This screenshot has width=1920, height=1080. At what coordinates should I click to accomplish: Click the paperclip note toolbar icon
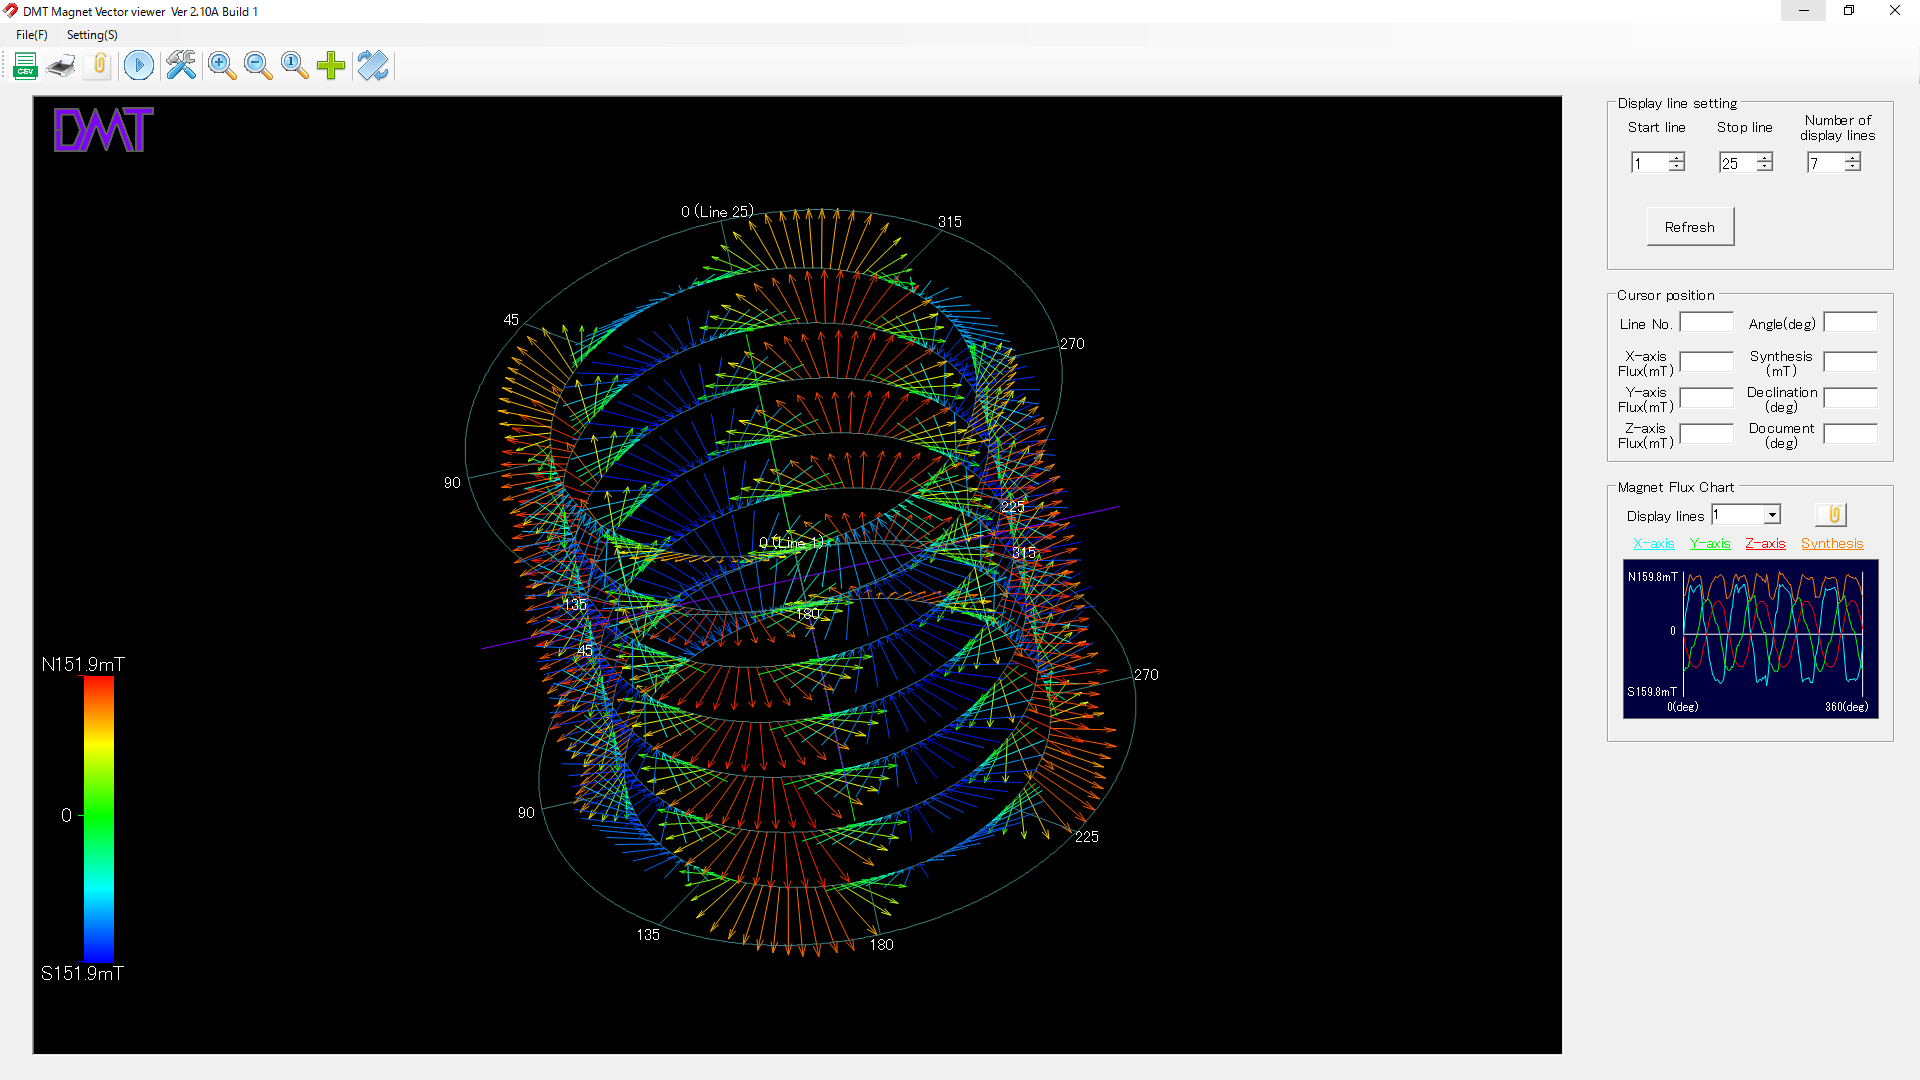coord(99,66)
